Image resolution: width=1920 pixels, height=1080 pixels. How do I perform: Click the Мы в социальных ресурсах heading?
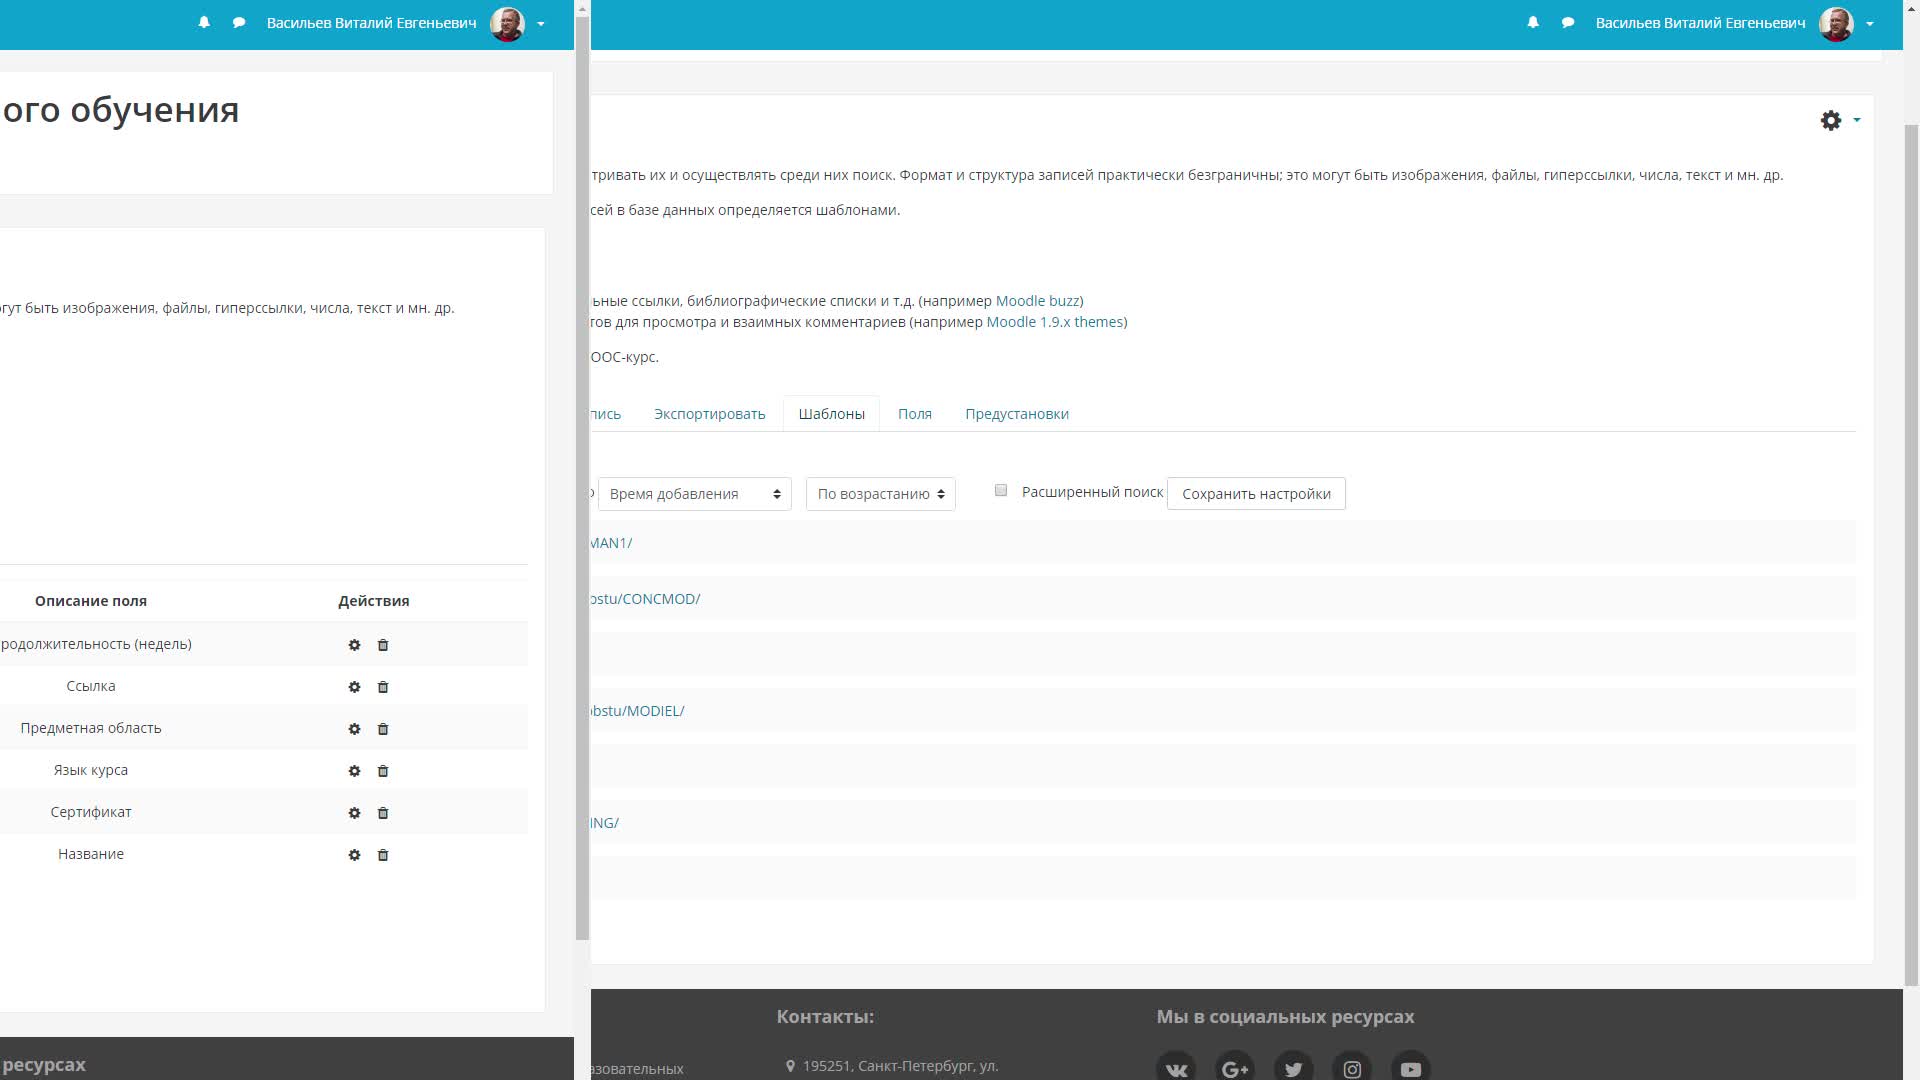point(1285,1017)
